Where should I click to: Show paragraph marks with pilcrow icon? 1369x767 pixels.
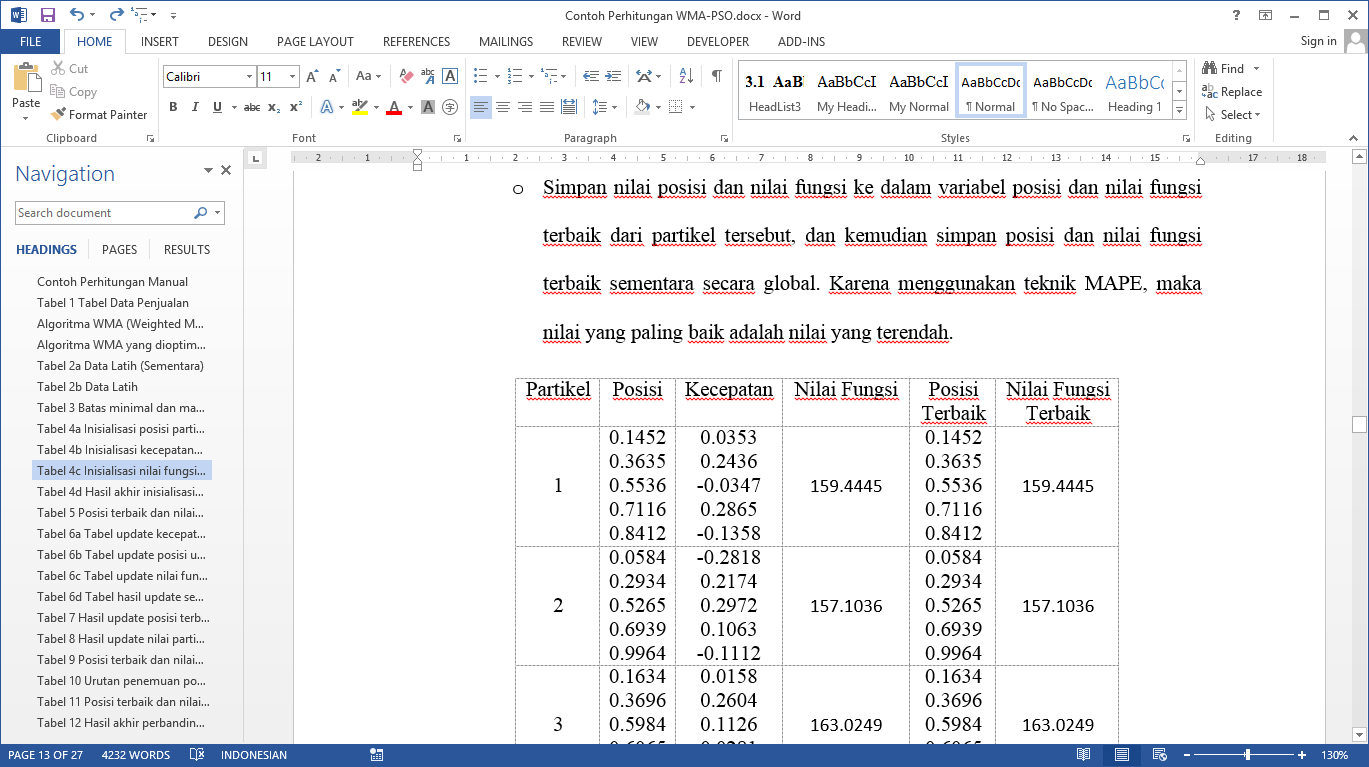point(716,76)
